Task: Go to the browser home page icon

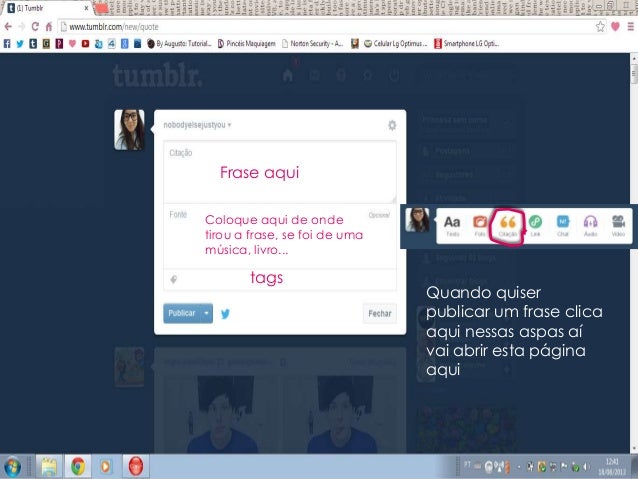Action: point(49,27)
